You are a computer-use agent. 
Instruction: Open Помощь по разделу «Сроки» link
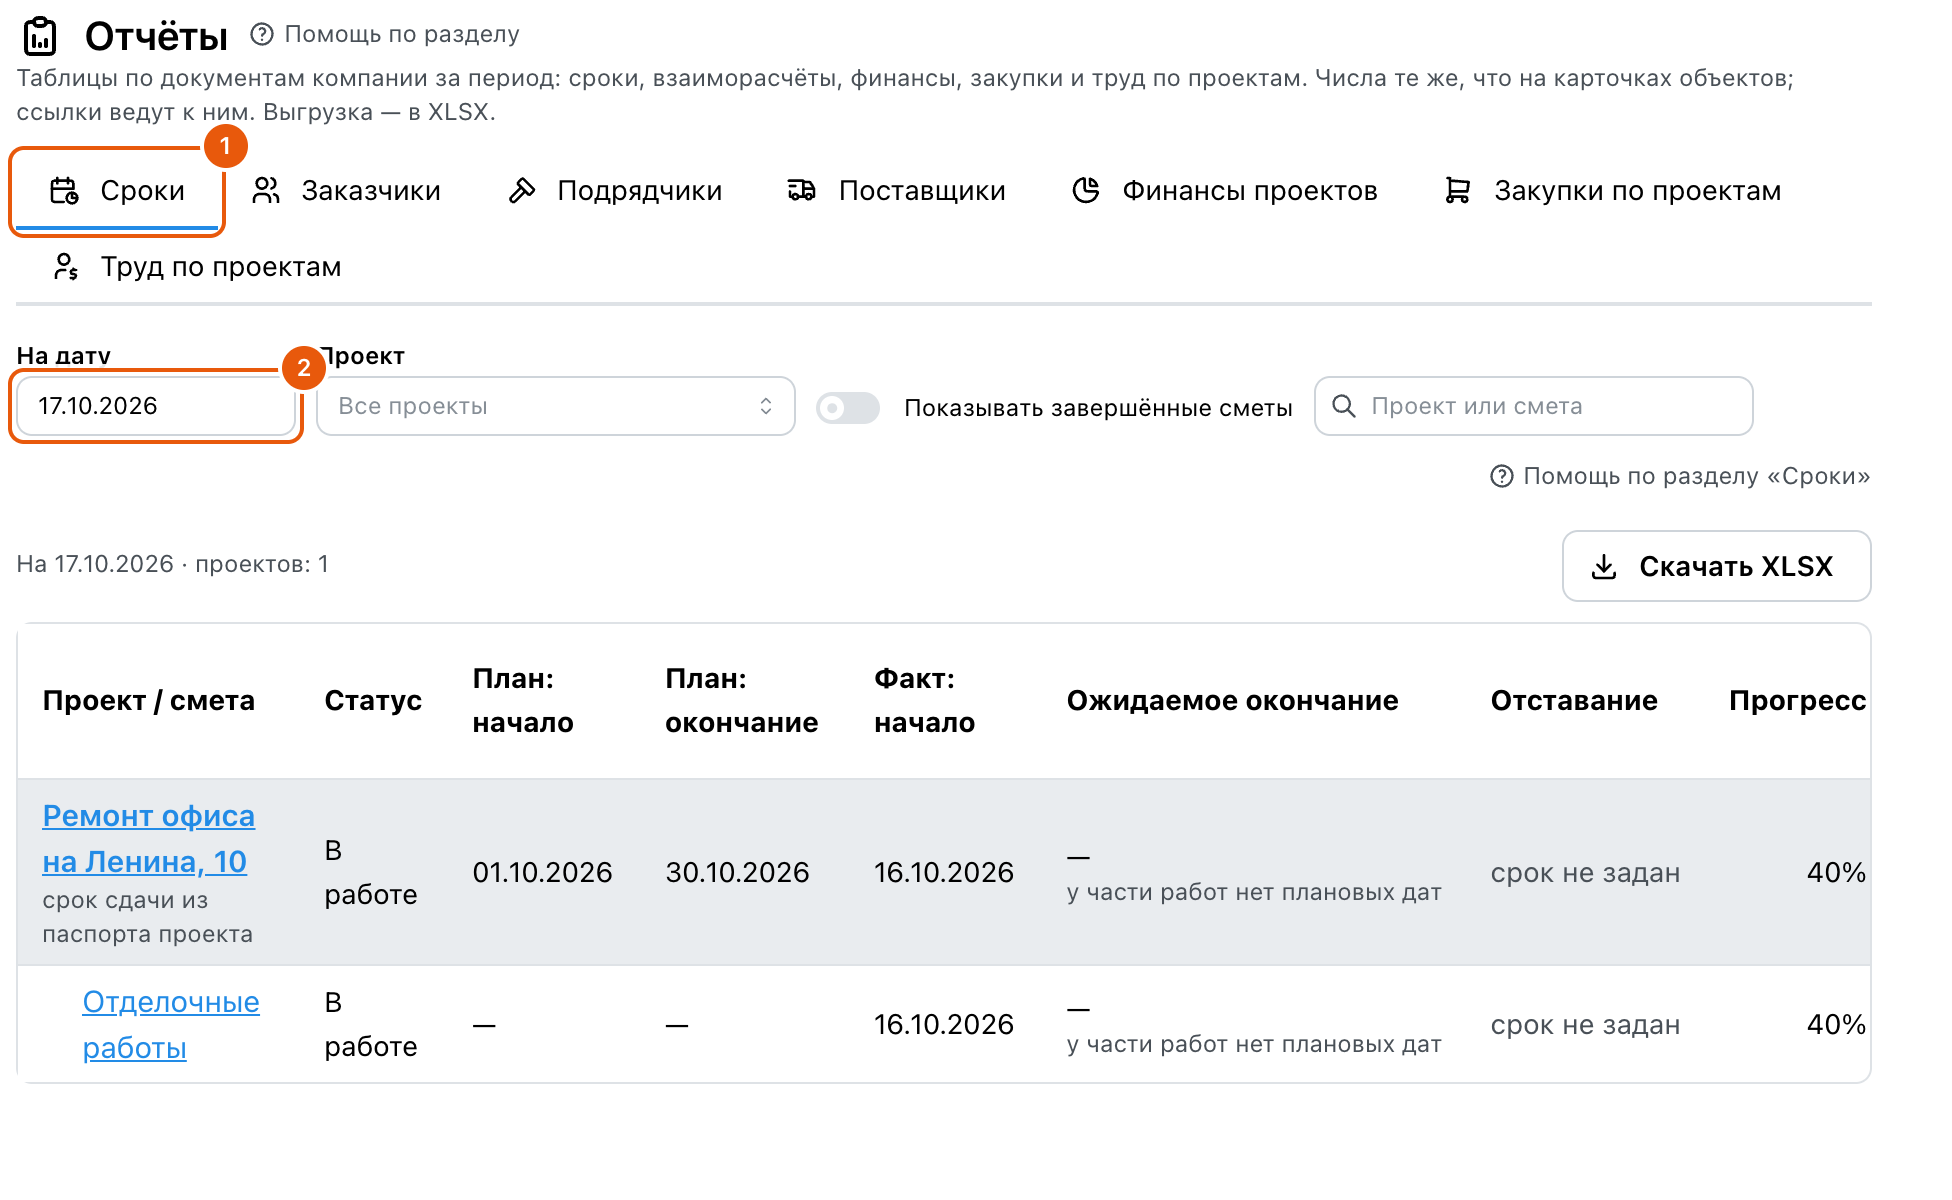[x=1680, y=476]
